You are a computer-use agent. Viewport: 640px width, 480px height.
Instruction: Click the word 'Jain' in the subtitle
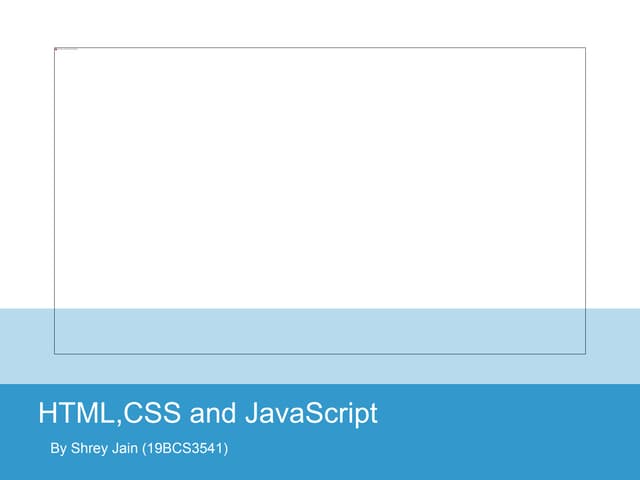tap(130, 449)
